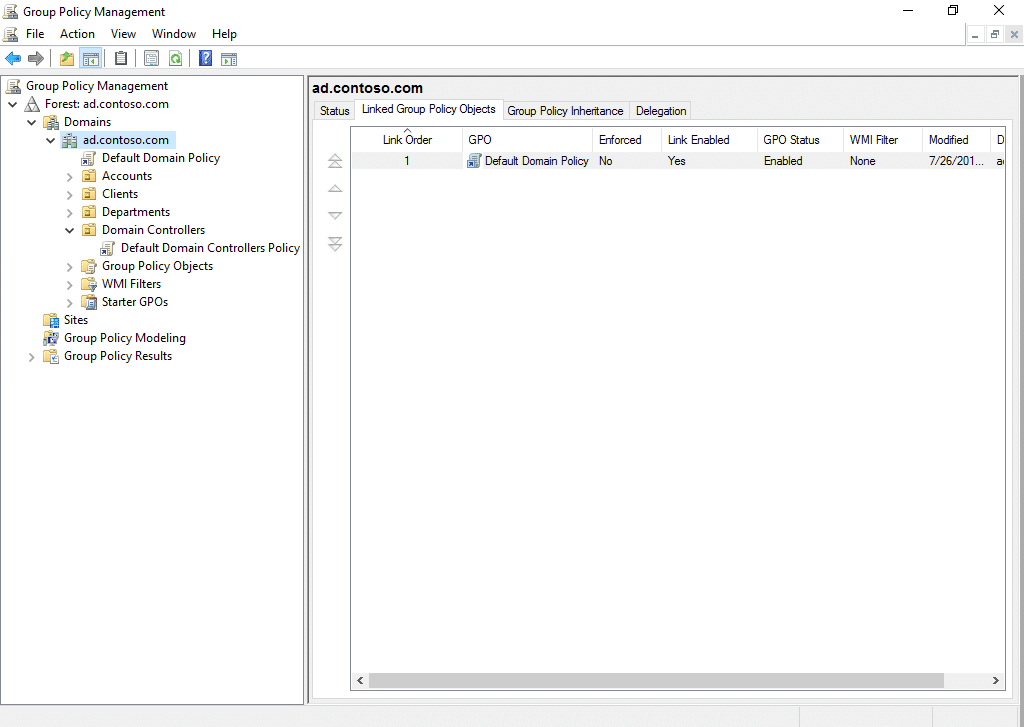Sort by the Enforced column header
Viewport: 1024px width, 727px height.
627,139
